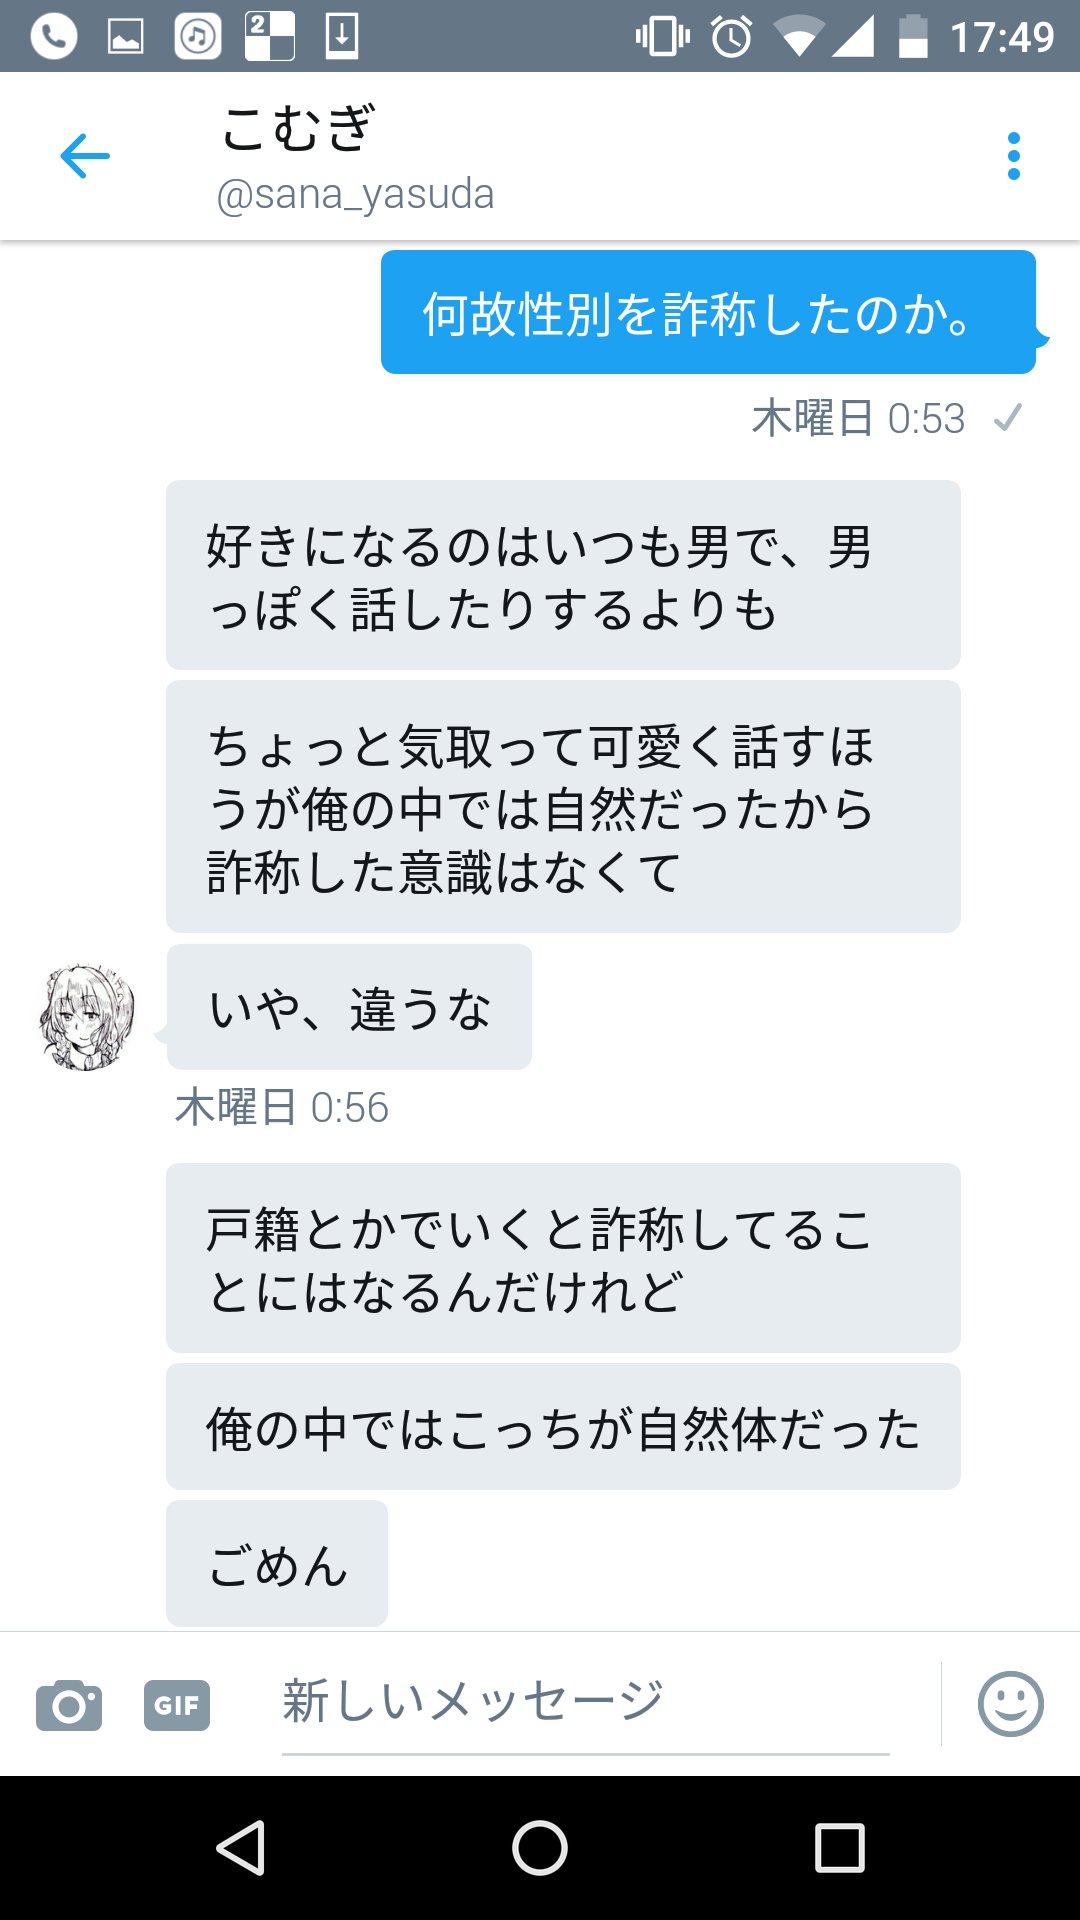This screenshot has height=1920, width=1080.
Task: Tap the blue back arrow
Action: (85, 156)
